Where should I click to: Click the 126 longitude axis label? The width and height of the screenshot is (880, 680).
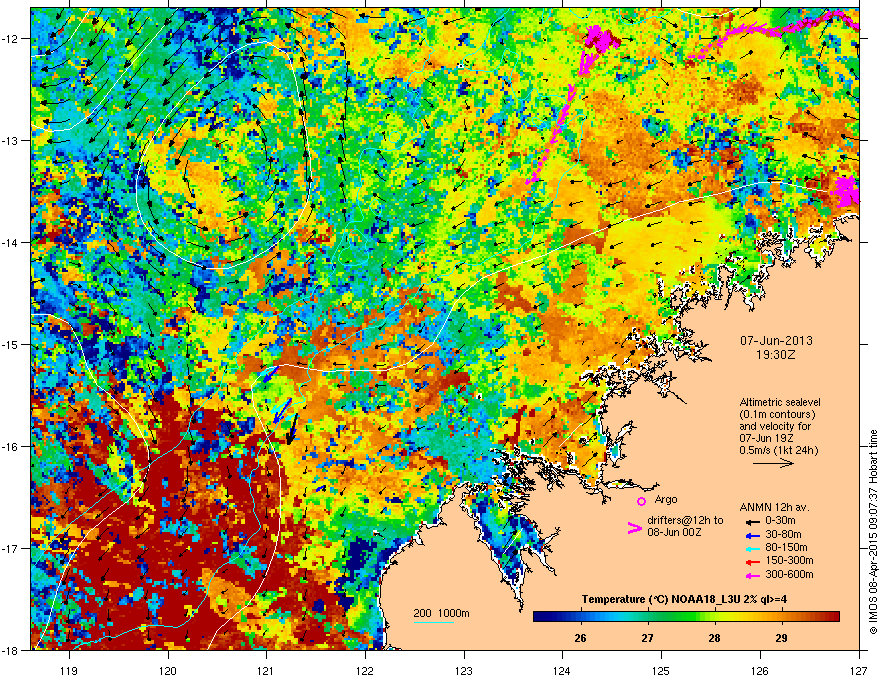(x=760, y=670)
